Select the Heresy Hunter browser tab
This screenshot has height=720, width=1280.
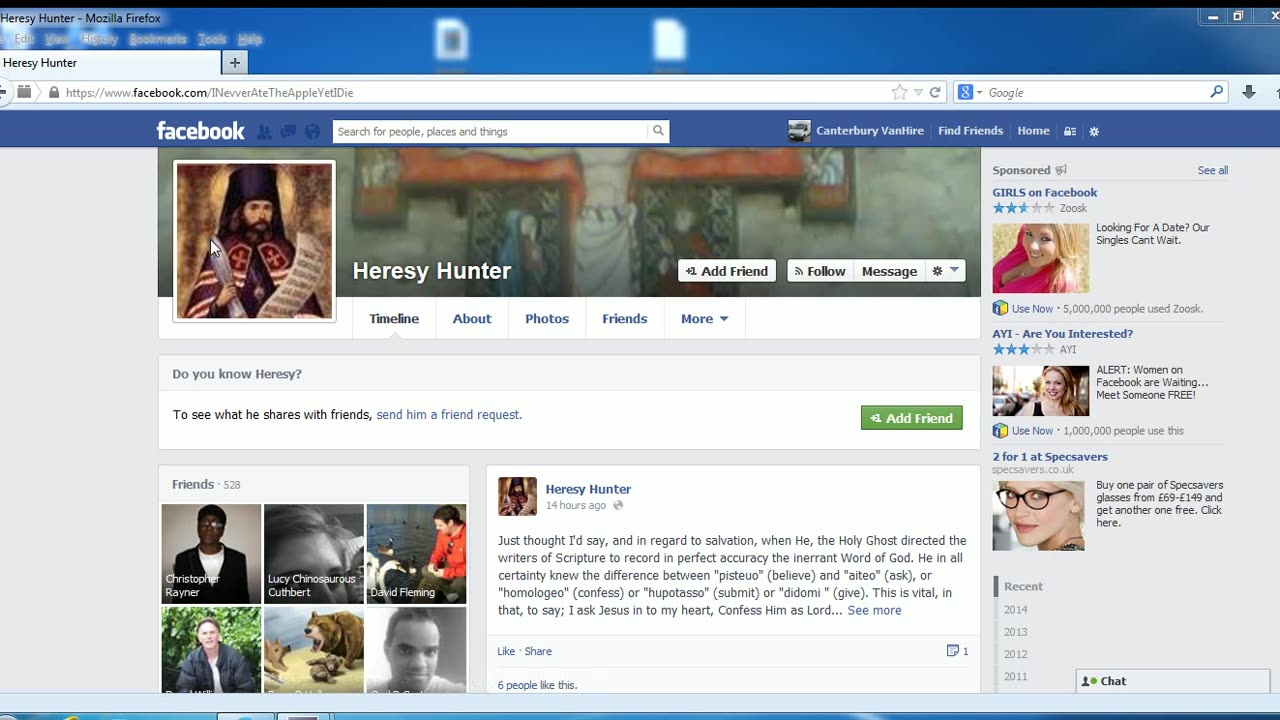point(110,63)
